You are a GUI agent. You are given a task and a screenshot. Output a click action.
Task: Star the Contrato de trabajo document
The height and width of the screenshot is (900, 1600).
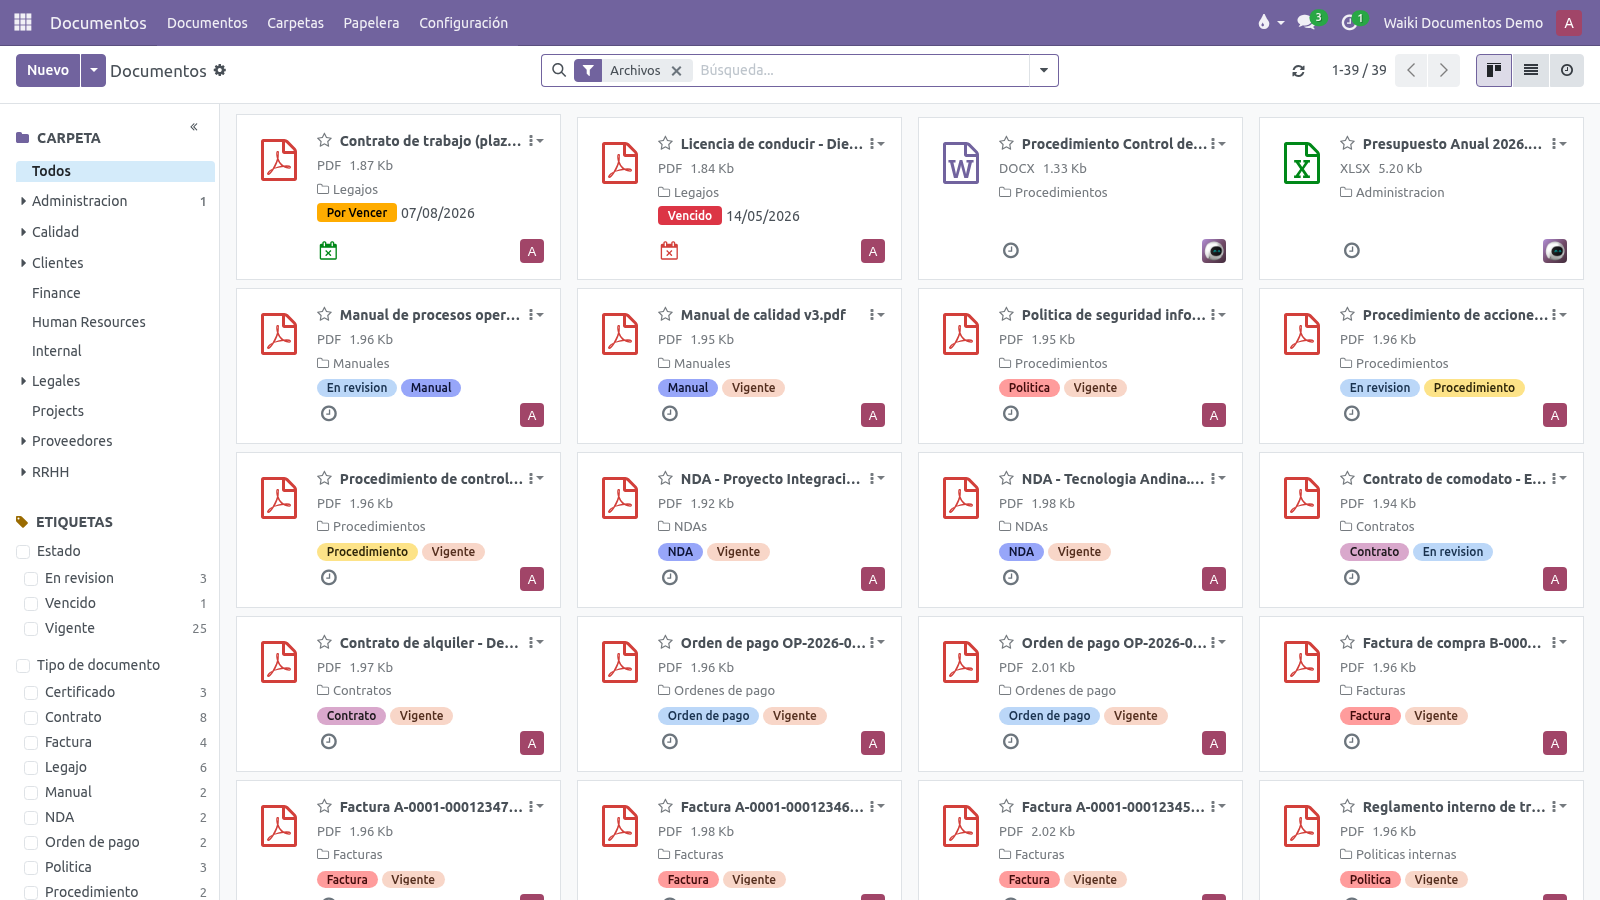[324, 141]
